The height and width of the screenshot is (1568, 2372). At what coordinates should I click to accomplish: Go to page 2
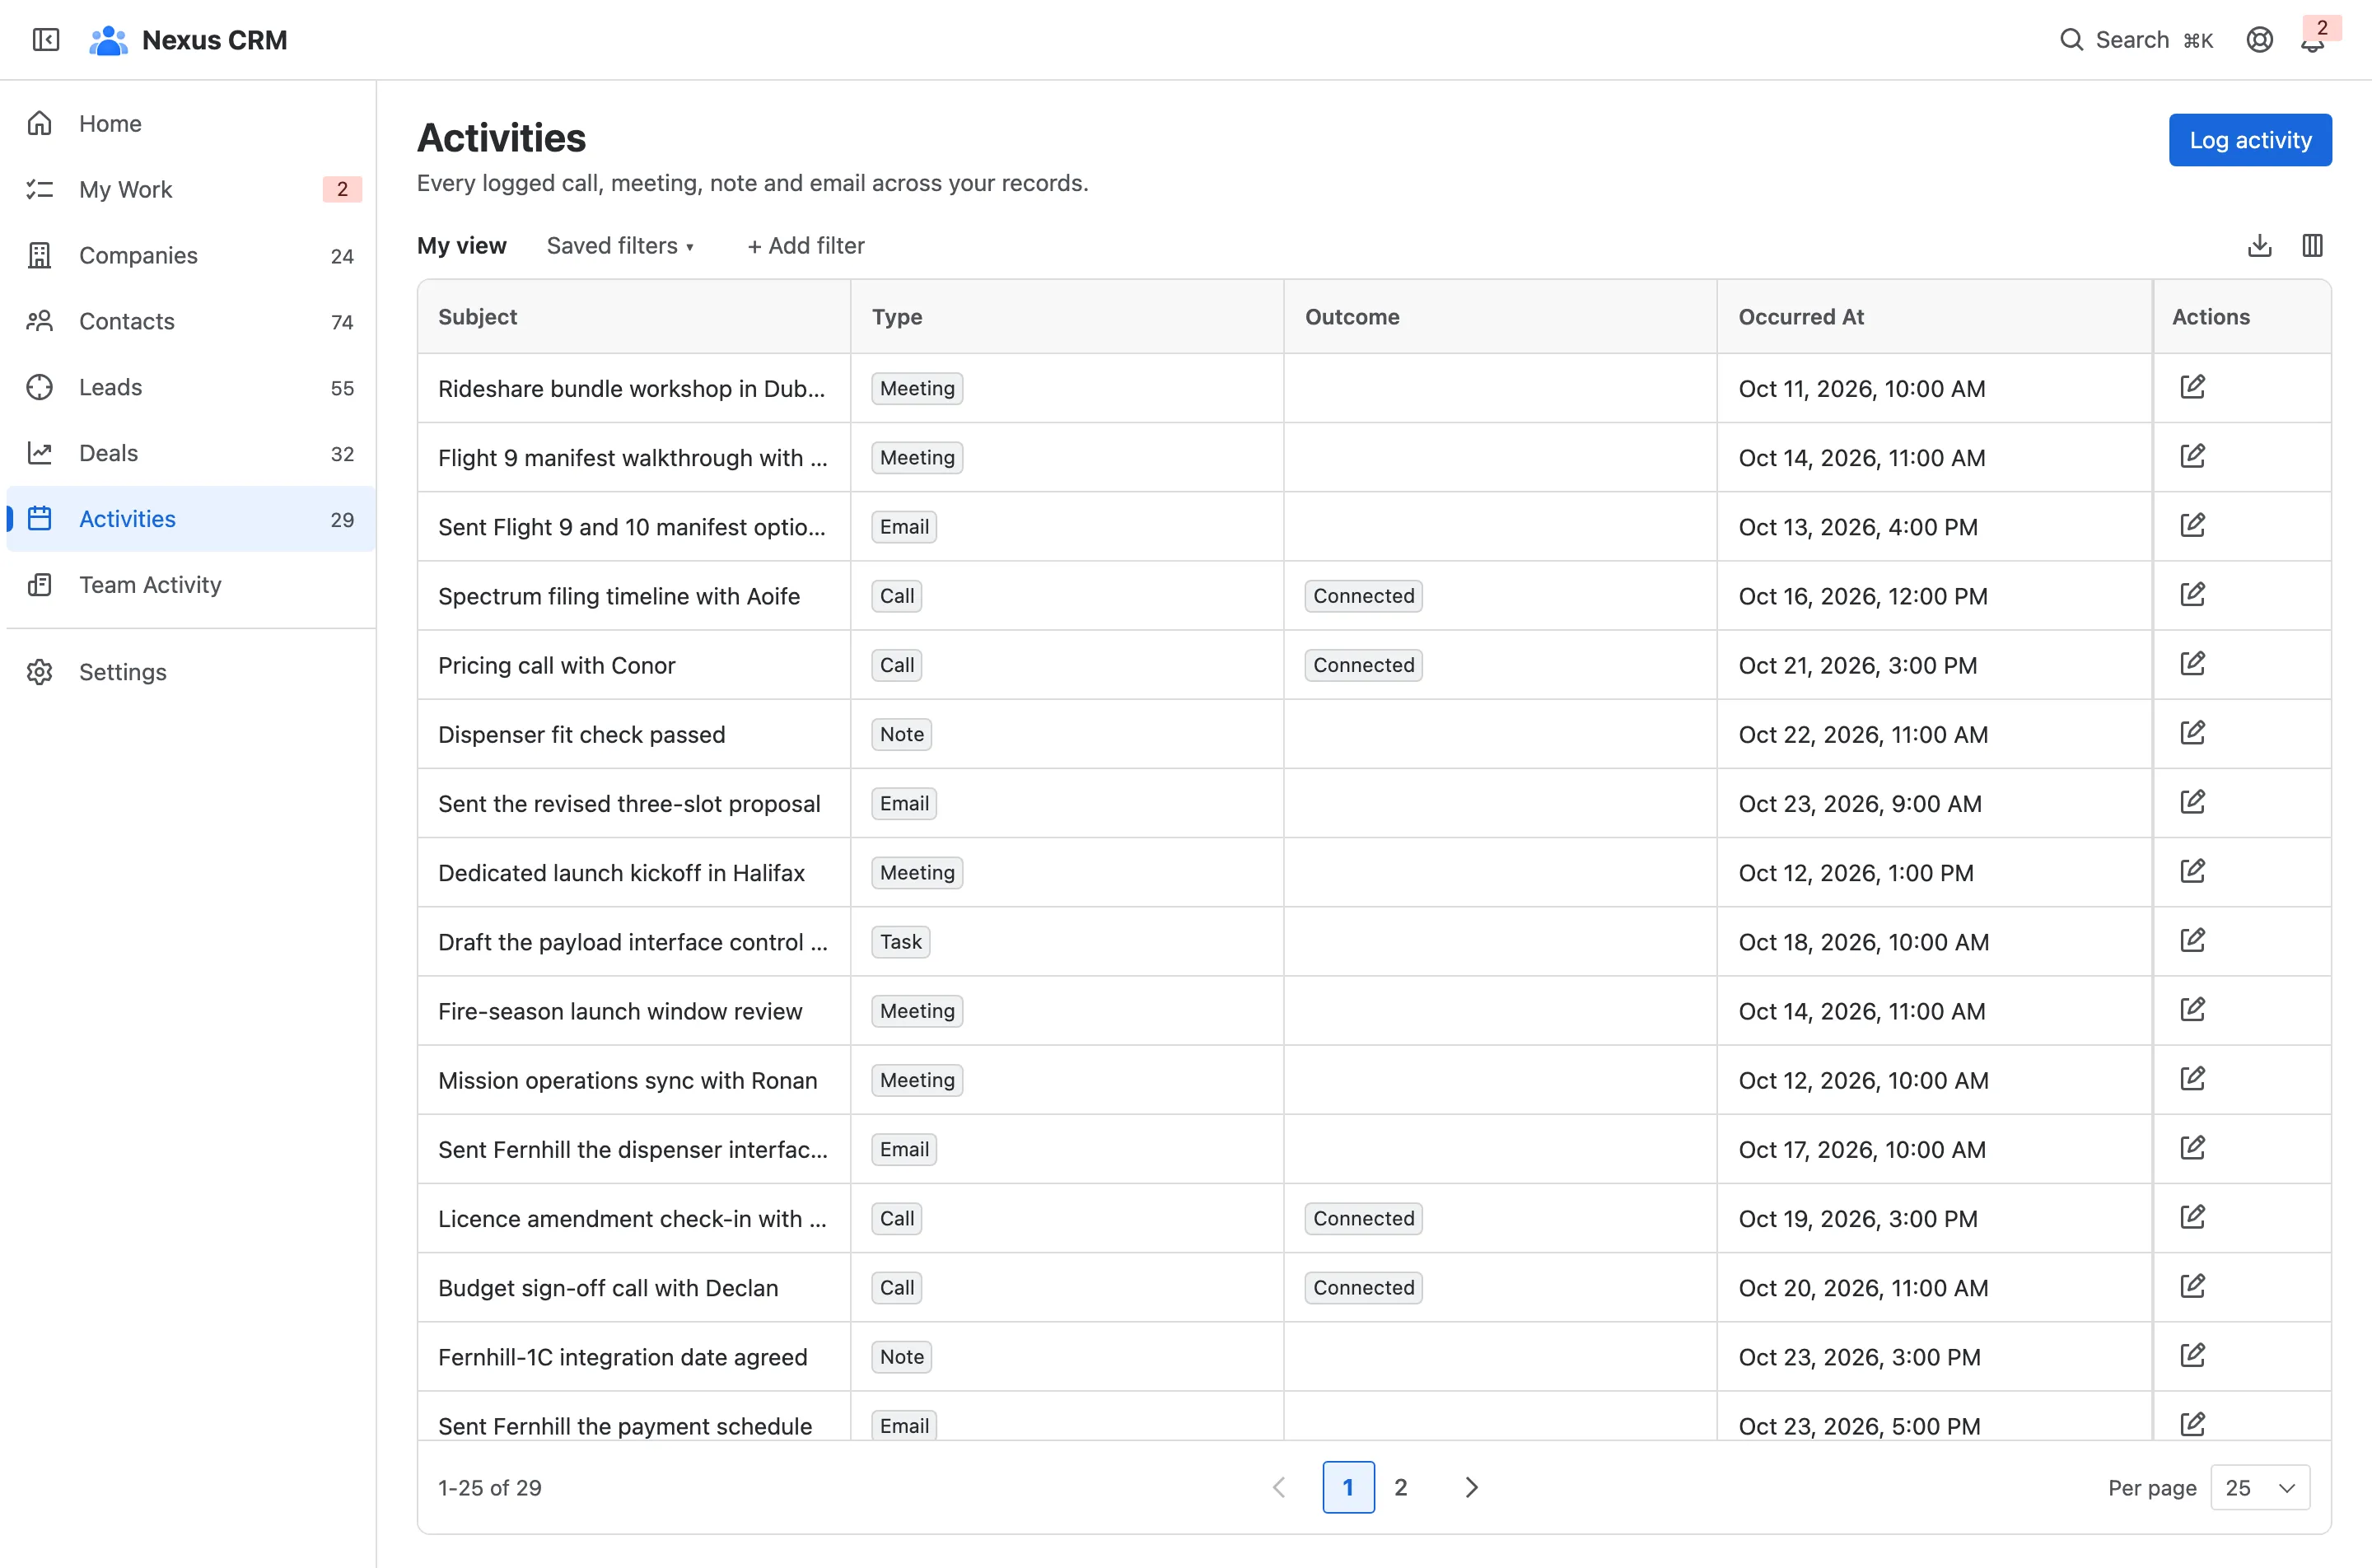pos(1401,1488)
